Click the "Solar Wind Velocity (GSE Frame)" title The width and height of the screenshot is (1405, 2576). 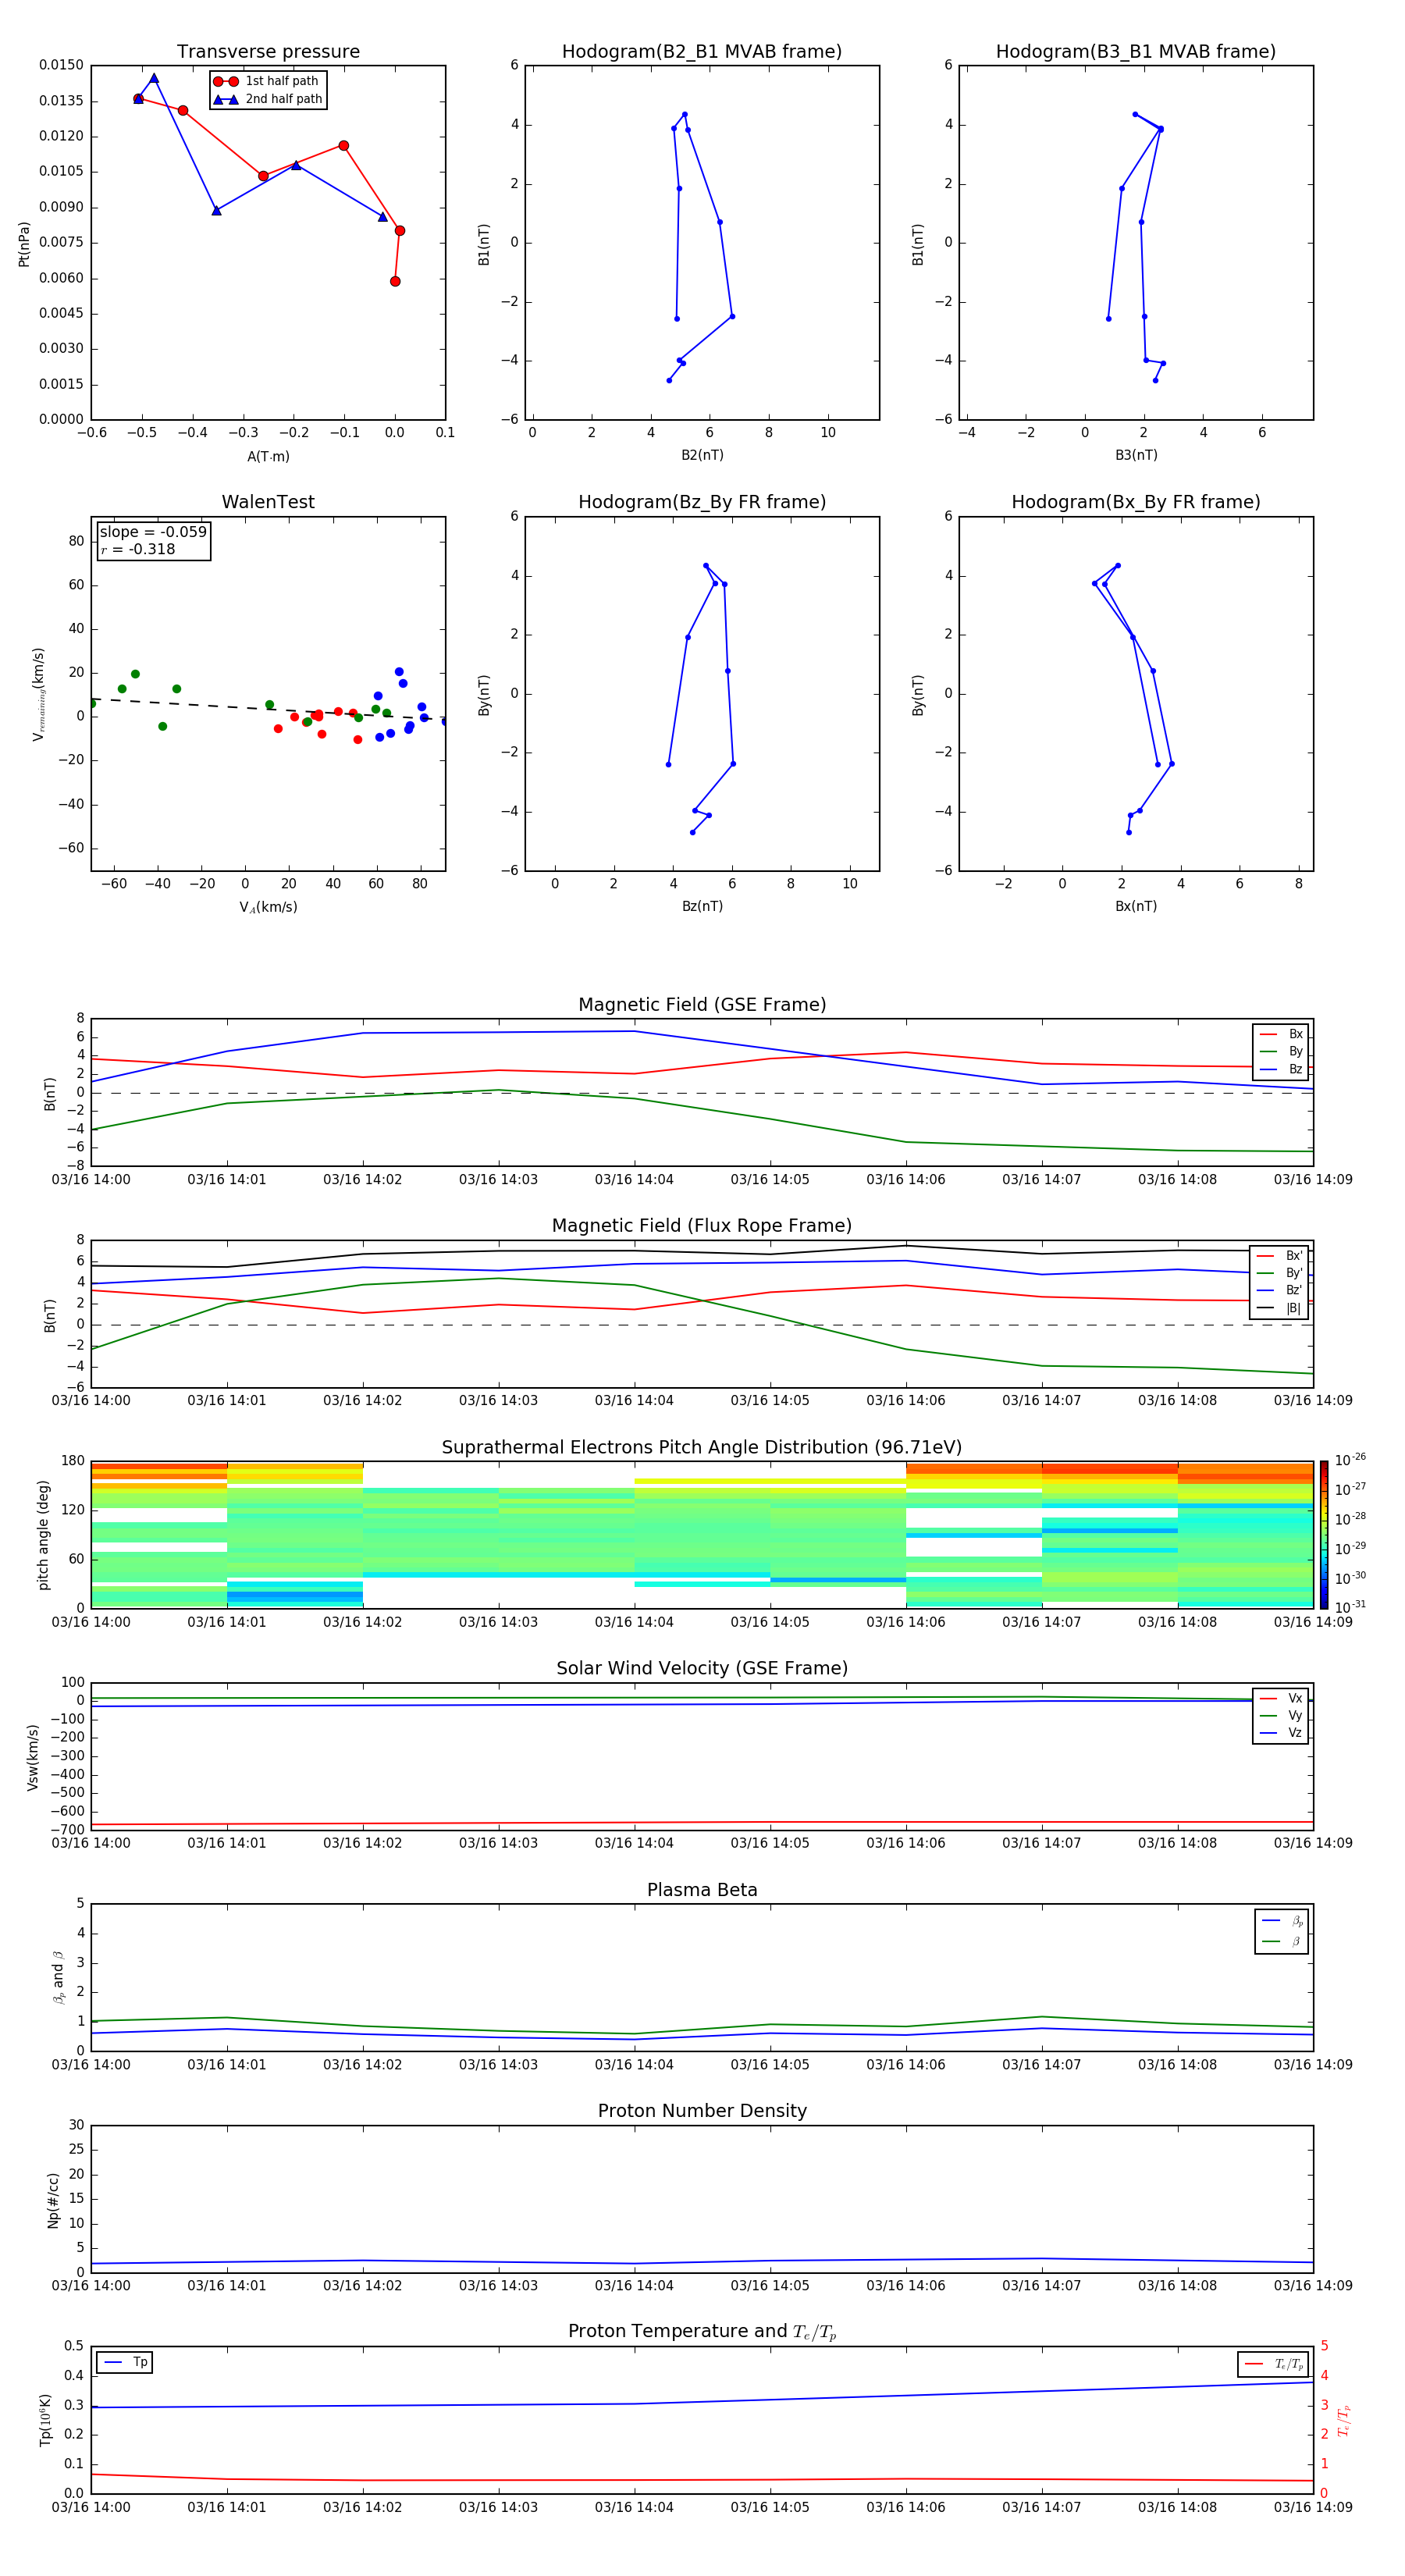pos(702,1669)
